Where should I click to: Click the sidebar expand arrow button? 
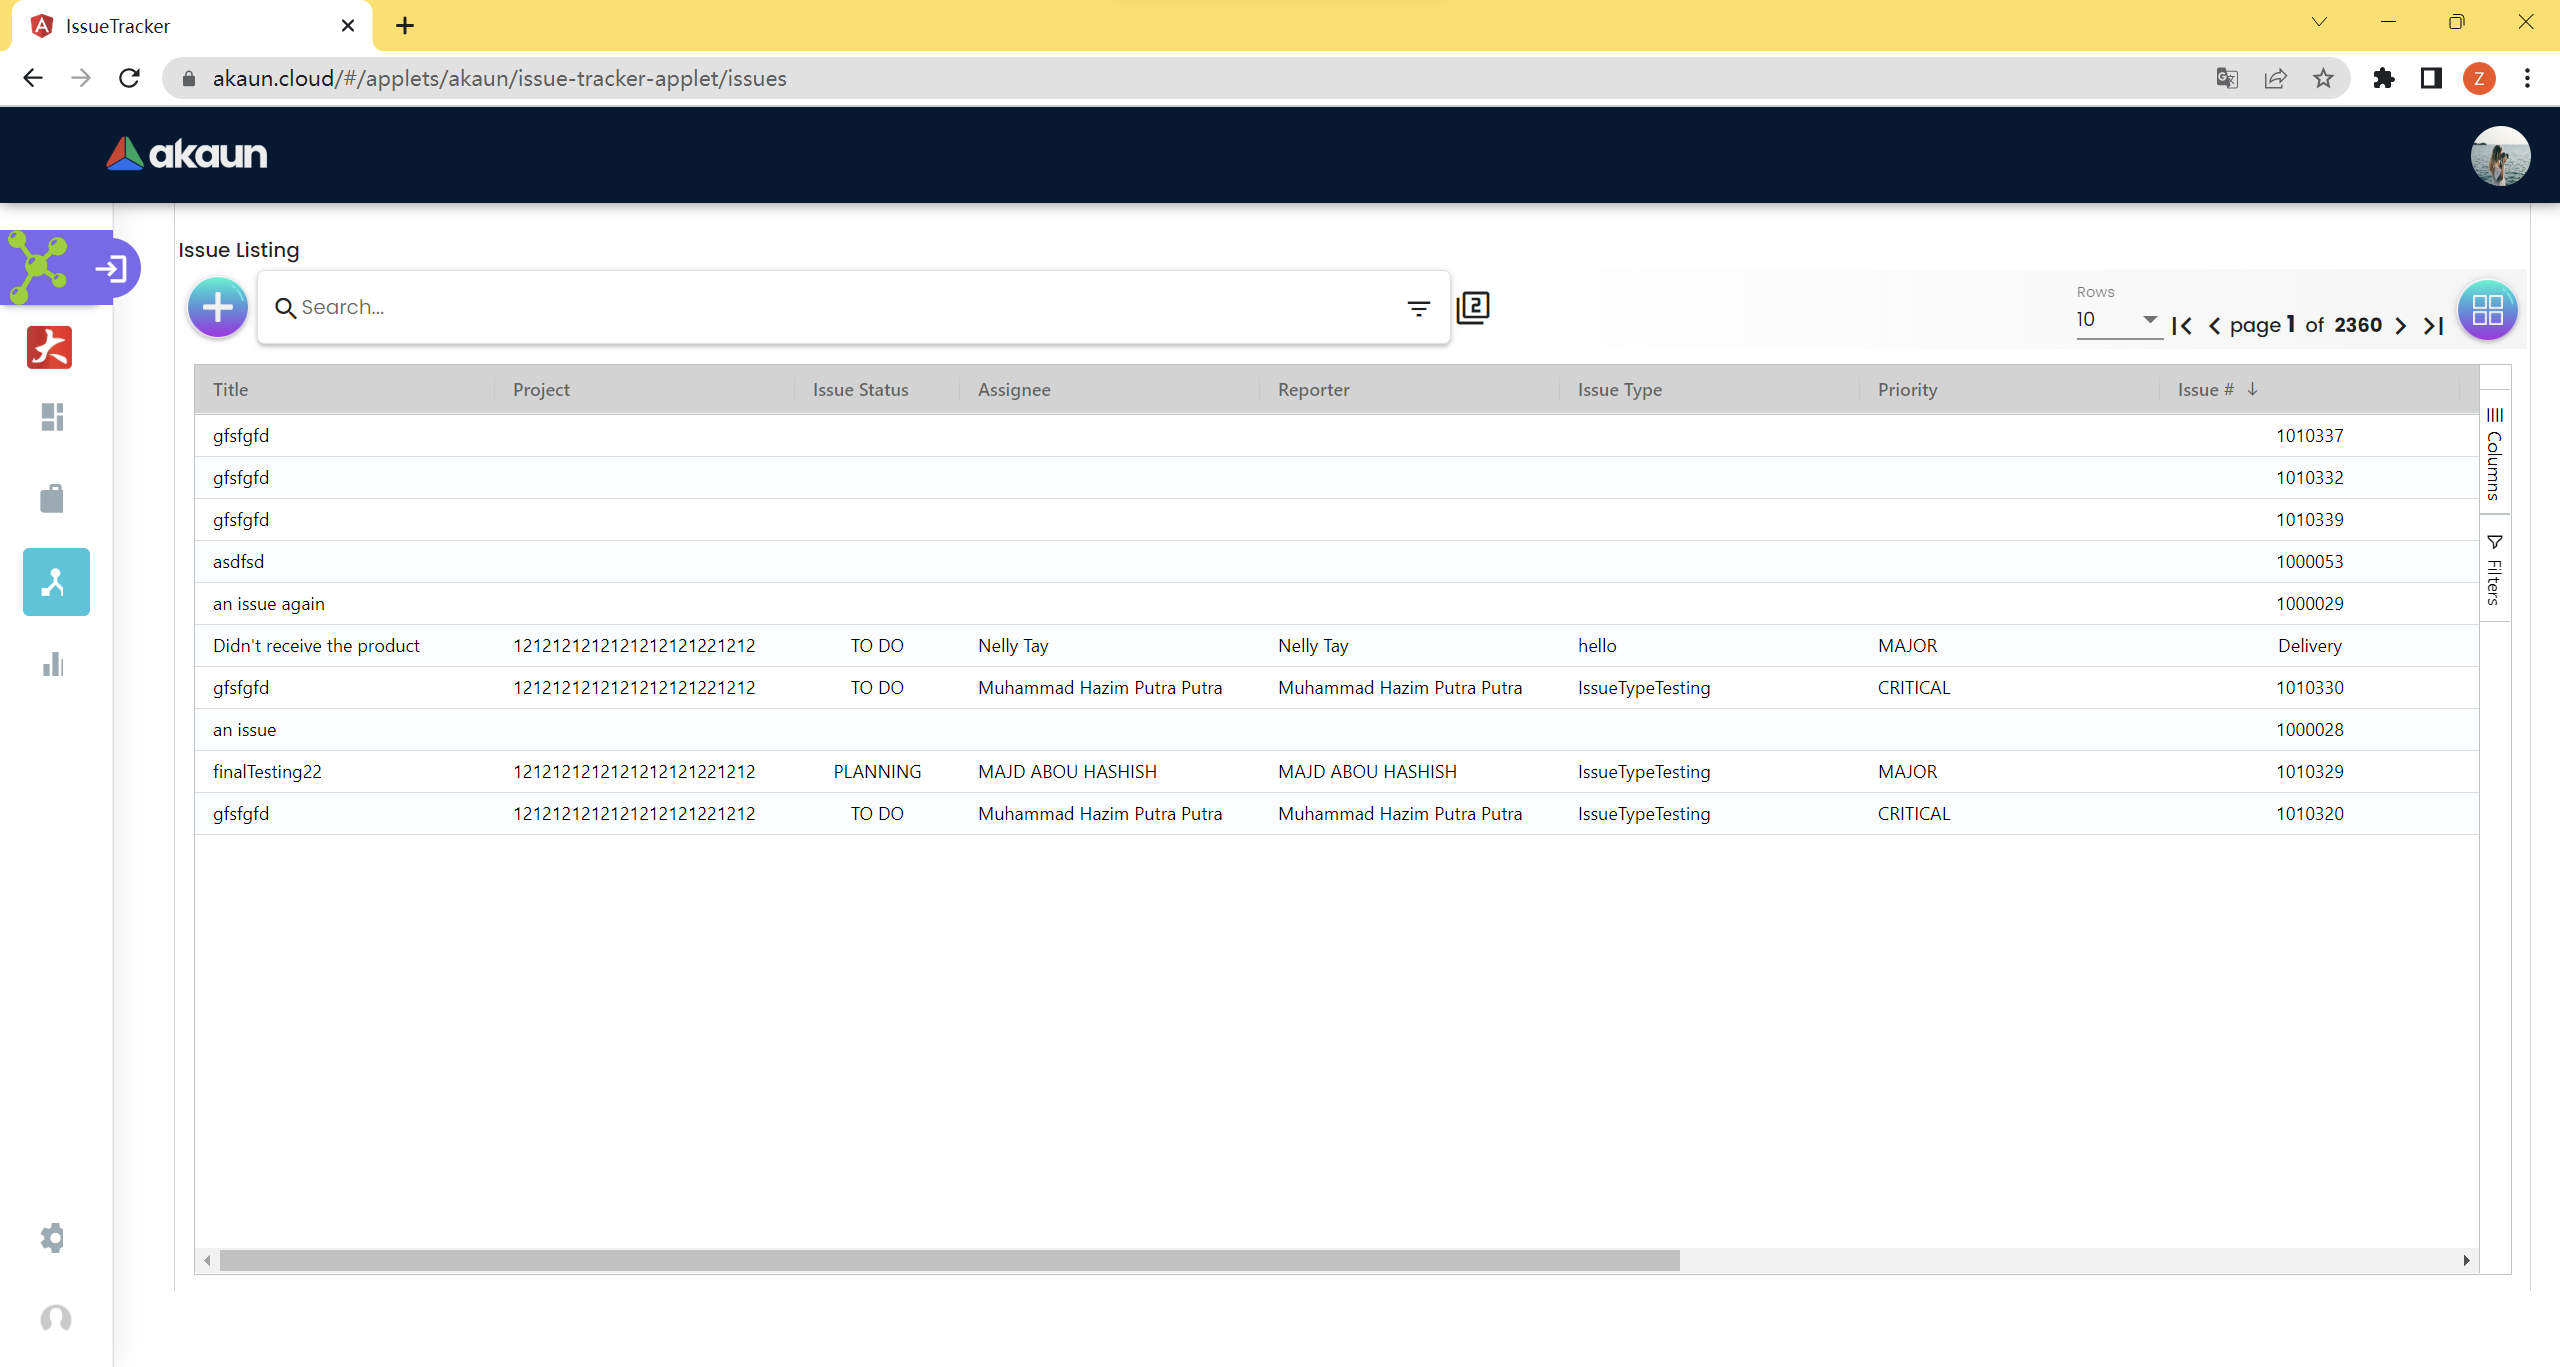pos(111,268)
